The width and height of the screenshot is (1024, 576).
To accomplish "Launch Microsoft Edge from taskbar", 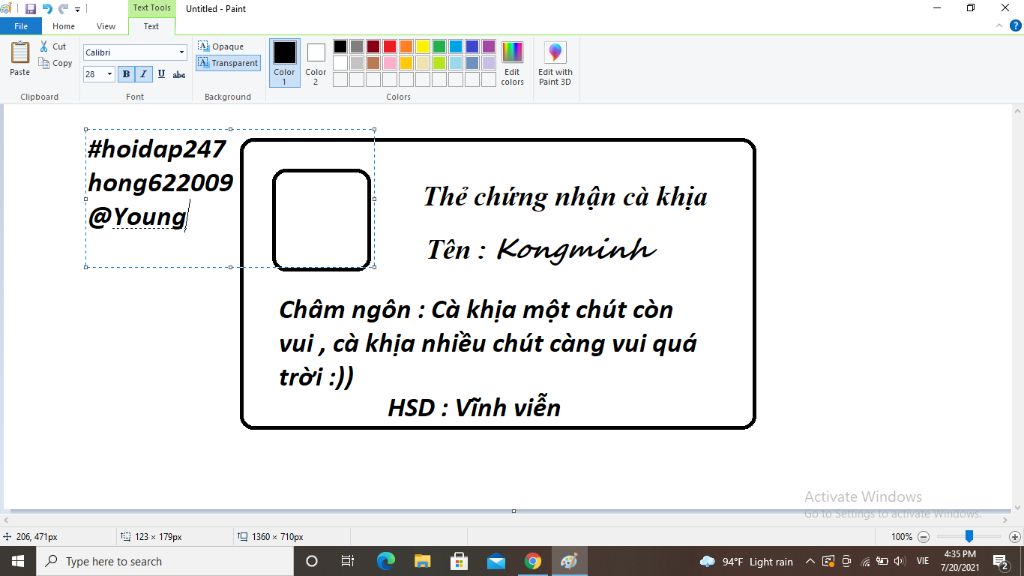I will [385, 561].
